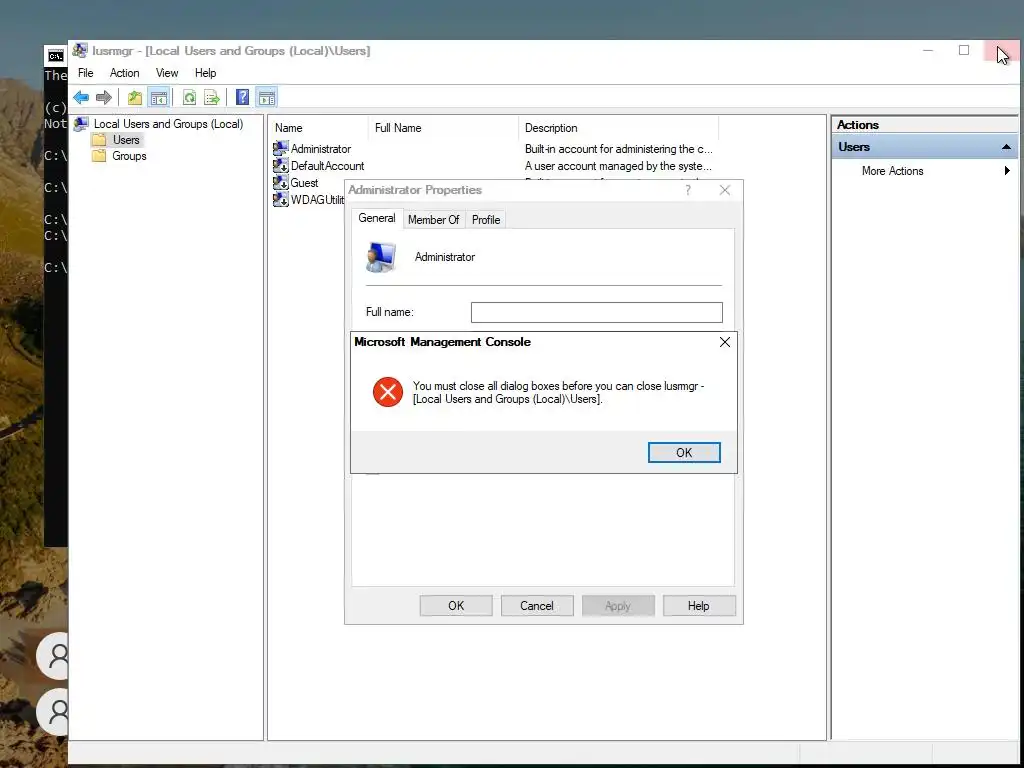Click More Actions in the Actions pane
The image size is (1024, 768).
[x=892, y=171]
